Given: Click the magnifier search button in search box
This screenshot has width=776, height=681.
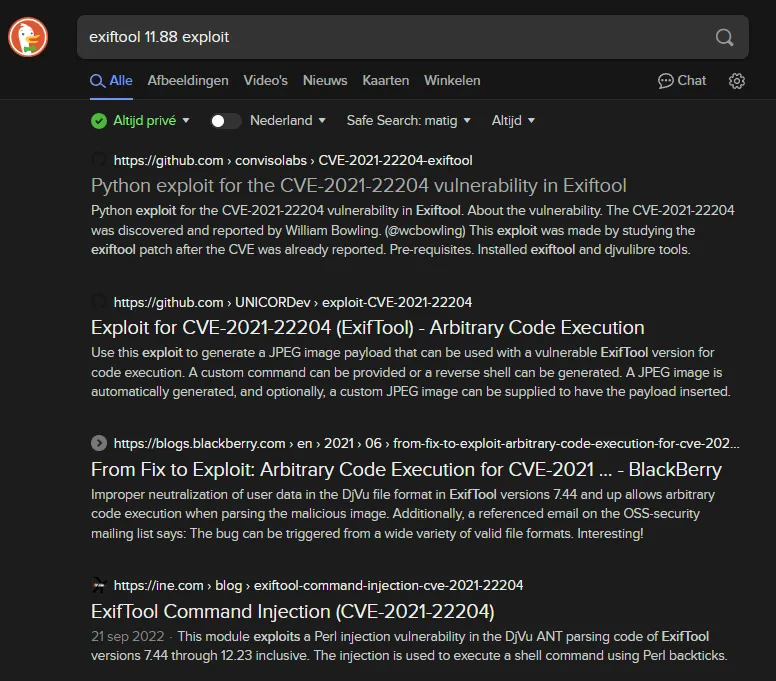Looking at the screenshot, I should pos(724,37).
